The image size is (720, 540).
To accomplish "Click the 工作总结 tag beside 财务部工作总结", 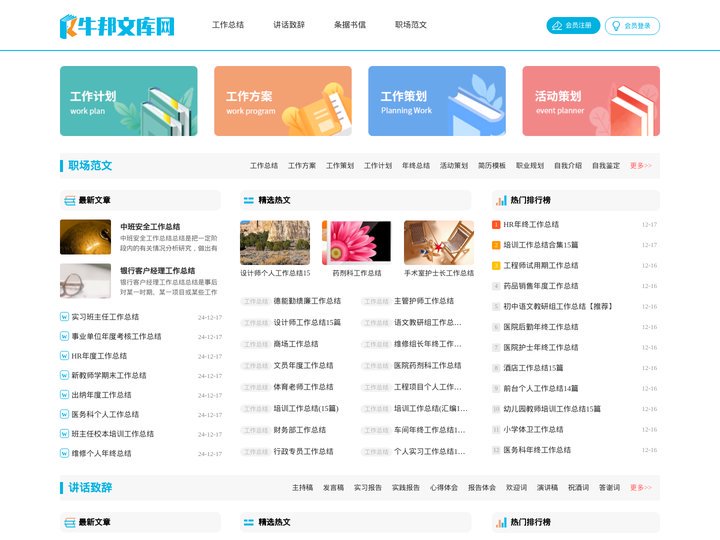I will click(256, 430).
